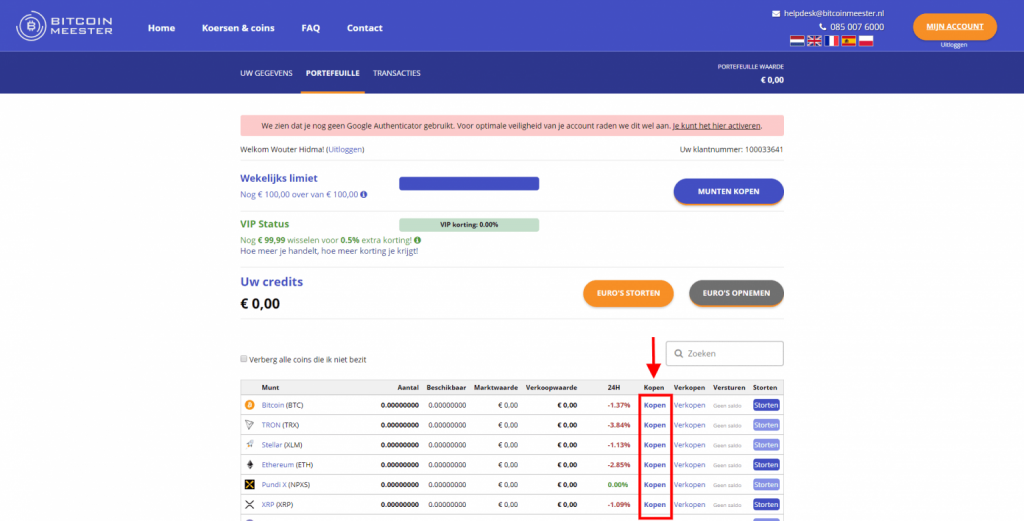
Task: Click the Bitcoin Meester logo
Action: point(64,26)
